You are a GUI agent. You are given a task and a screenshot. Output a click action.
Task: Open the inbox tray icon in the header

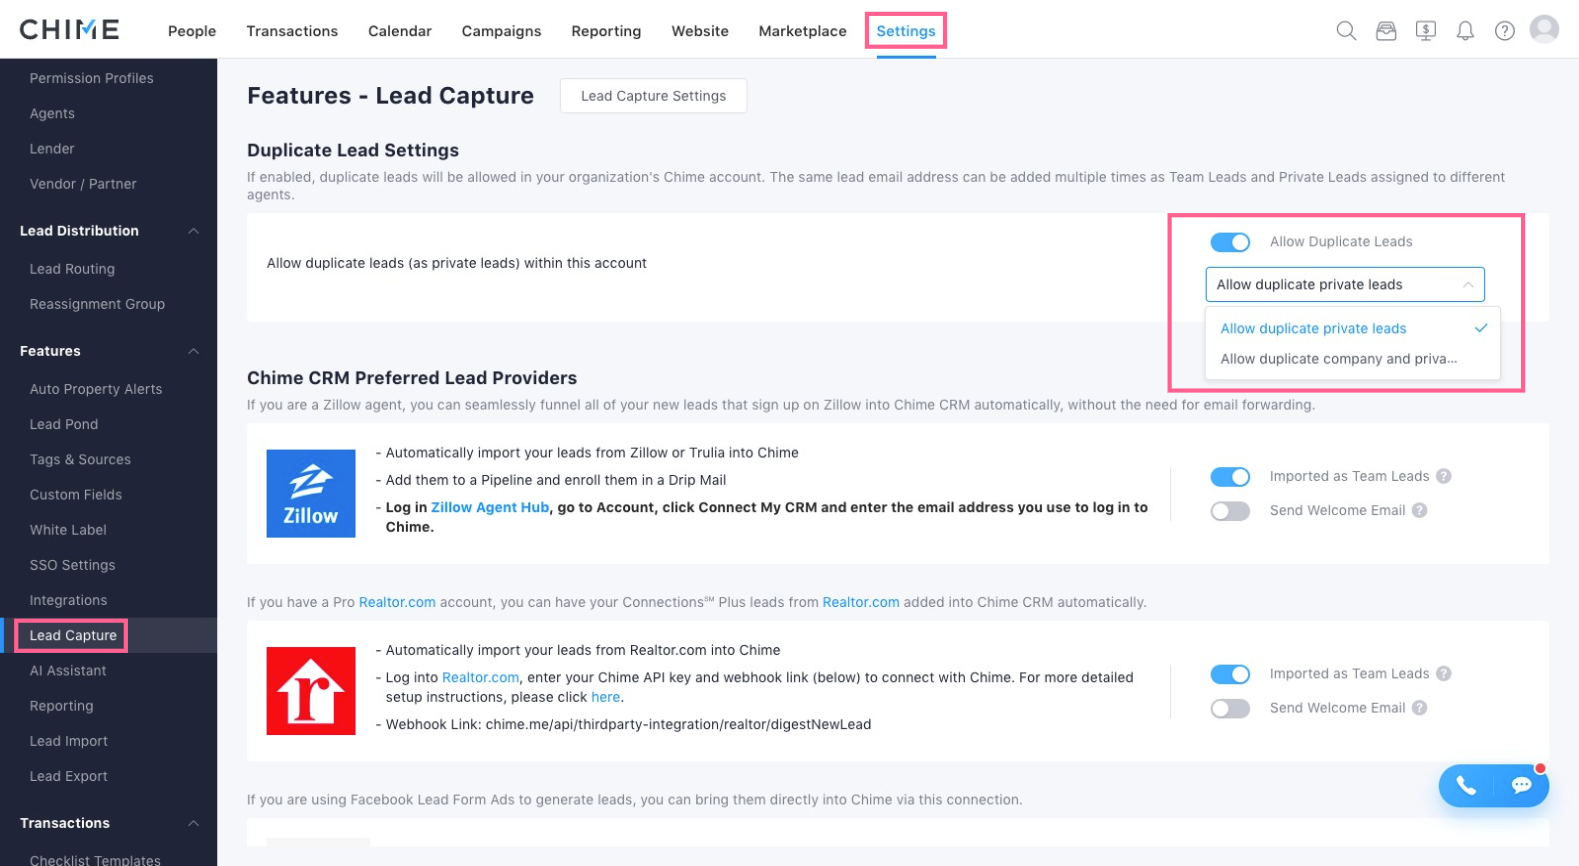point(1386,31)
